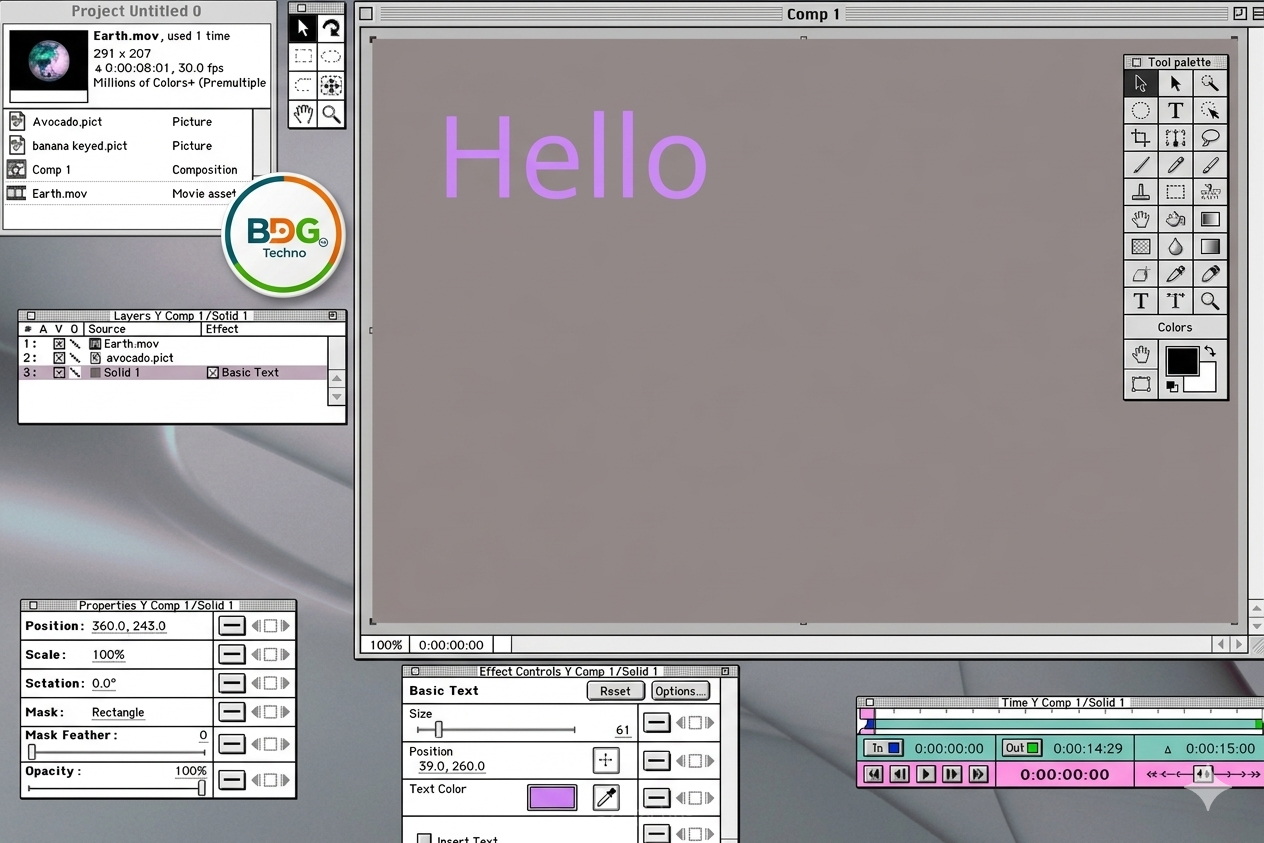
Task: Swap foreground and background colors arrow
Action: [1211, 352]
